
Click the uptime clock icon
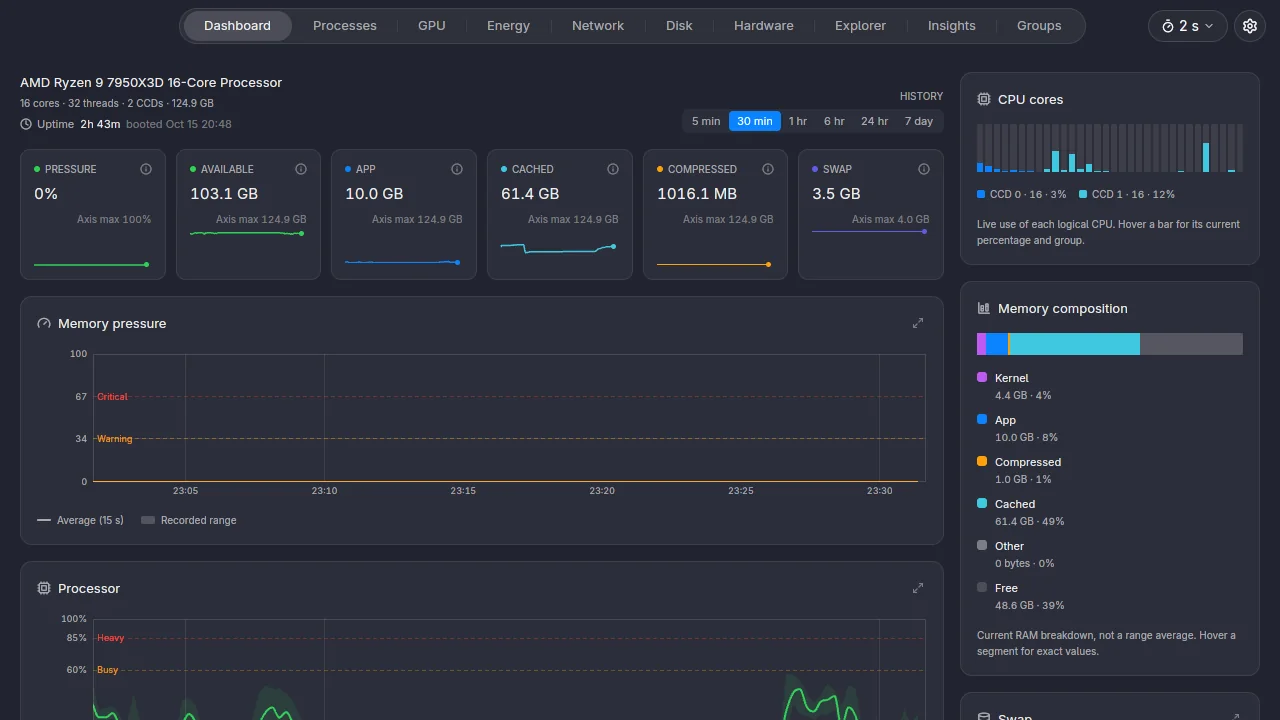(26, 124)
